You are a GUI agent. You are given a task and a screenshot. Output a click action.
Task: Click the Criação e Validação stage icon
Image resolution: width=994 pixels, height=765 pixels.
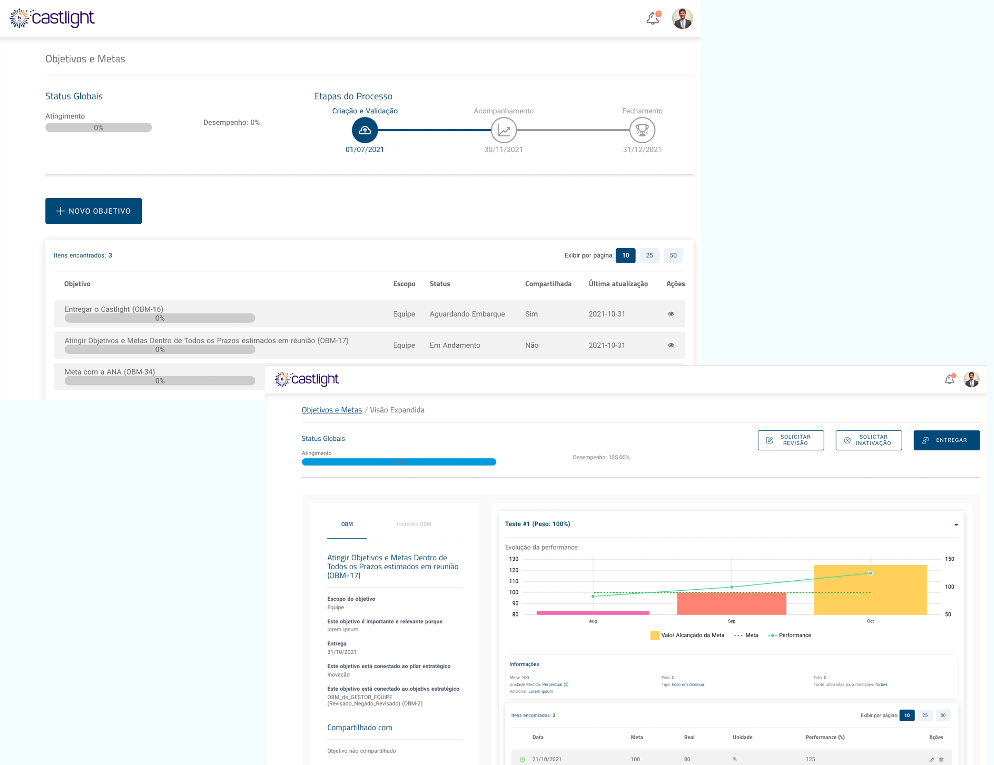365,130
